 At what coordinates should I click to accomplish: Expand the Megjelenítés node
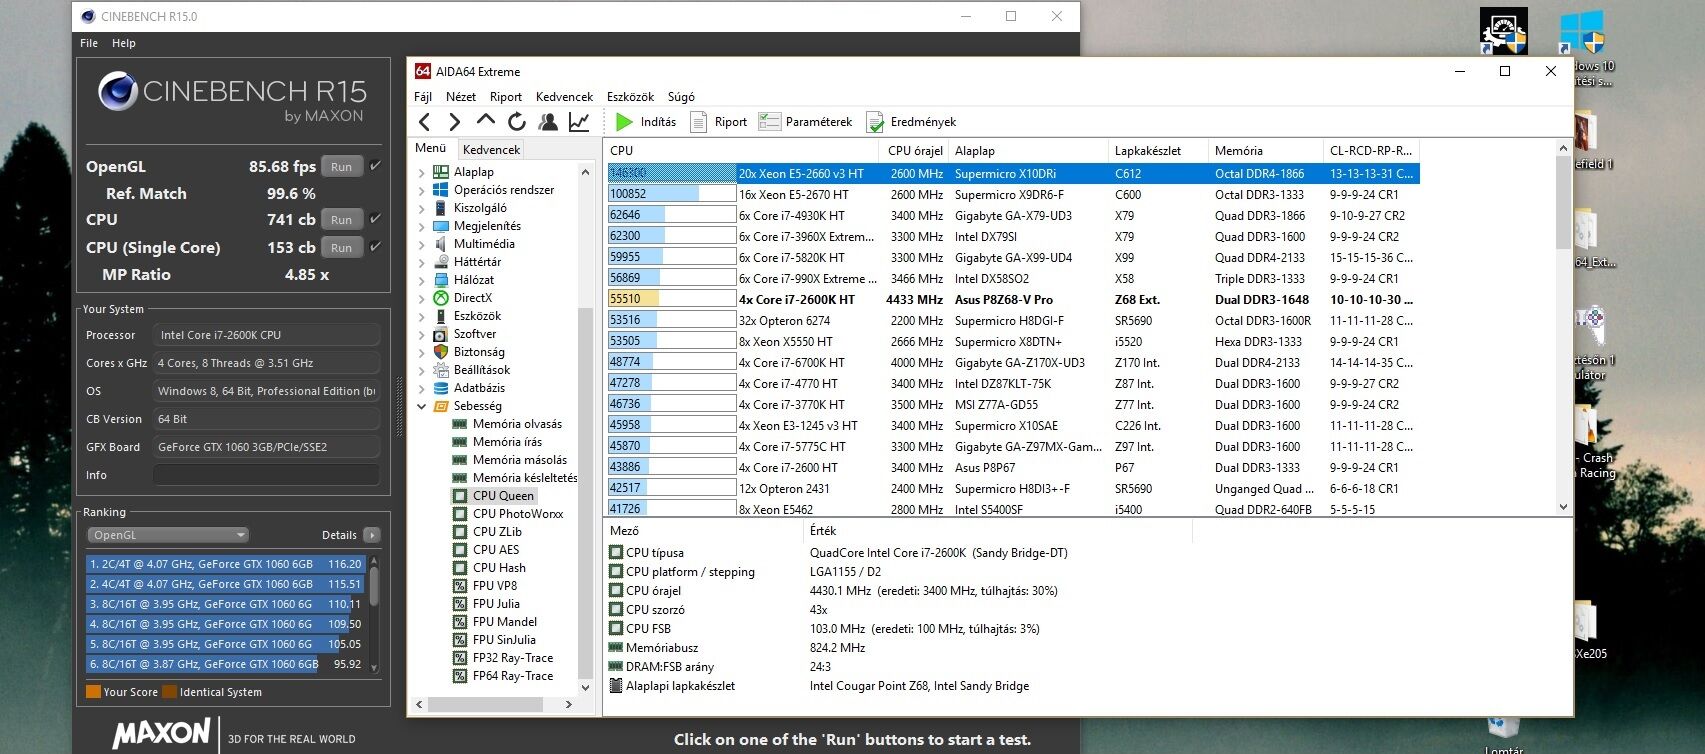point(422,226)
